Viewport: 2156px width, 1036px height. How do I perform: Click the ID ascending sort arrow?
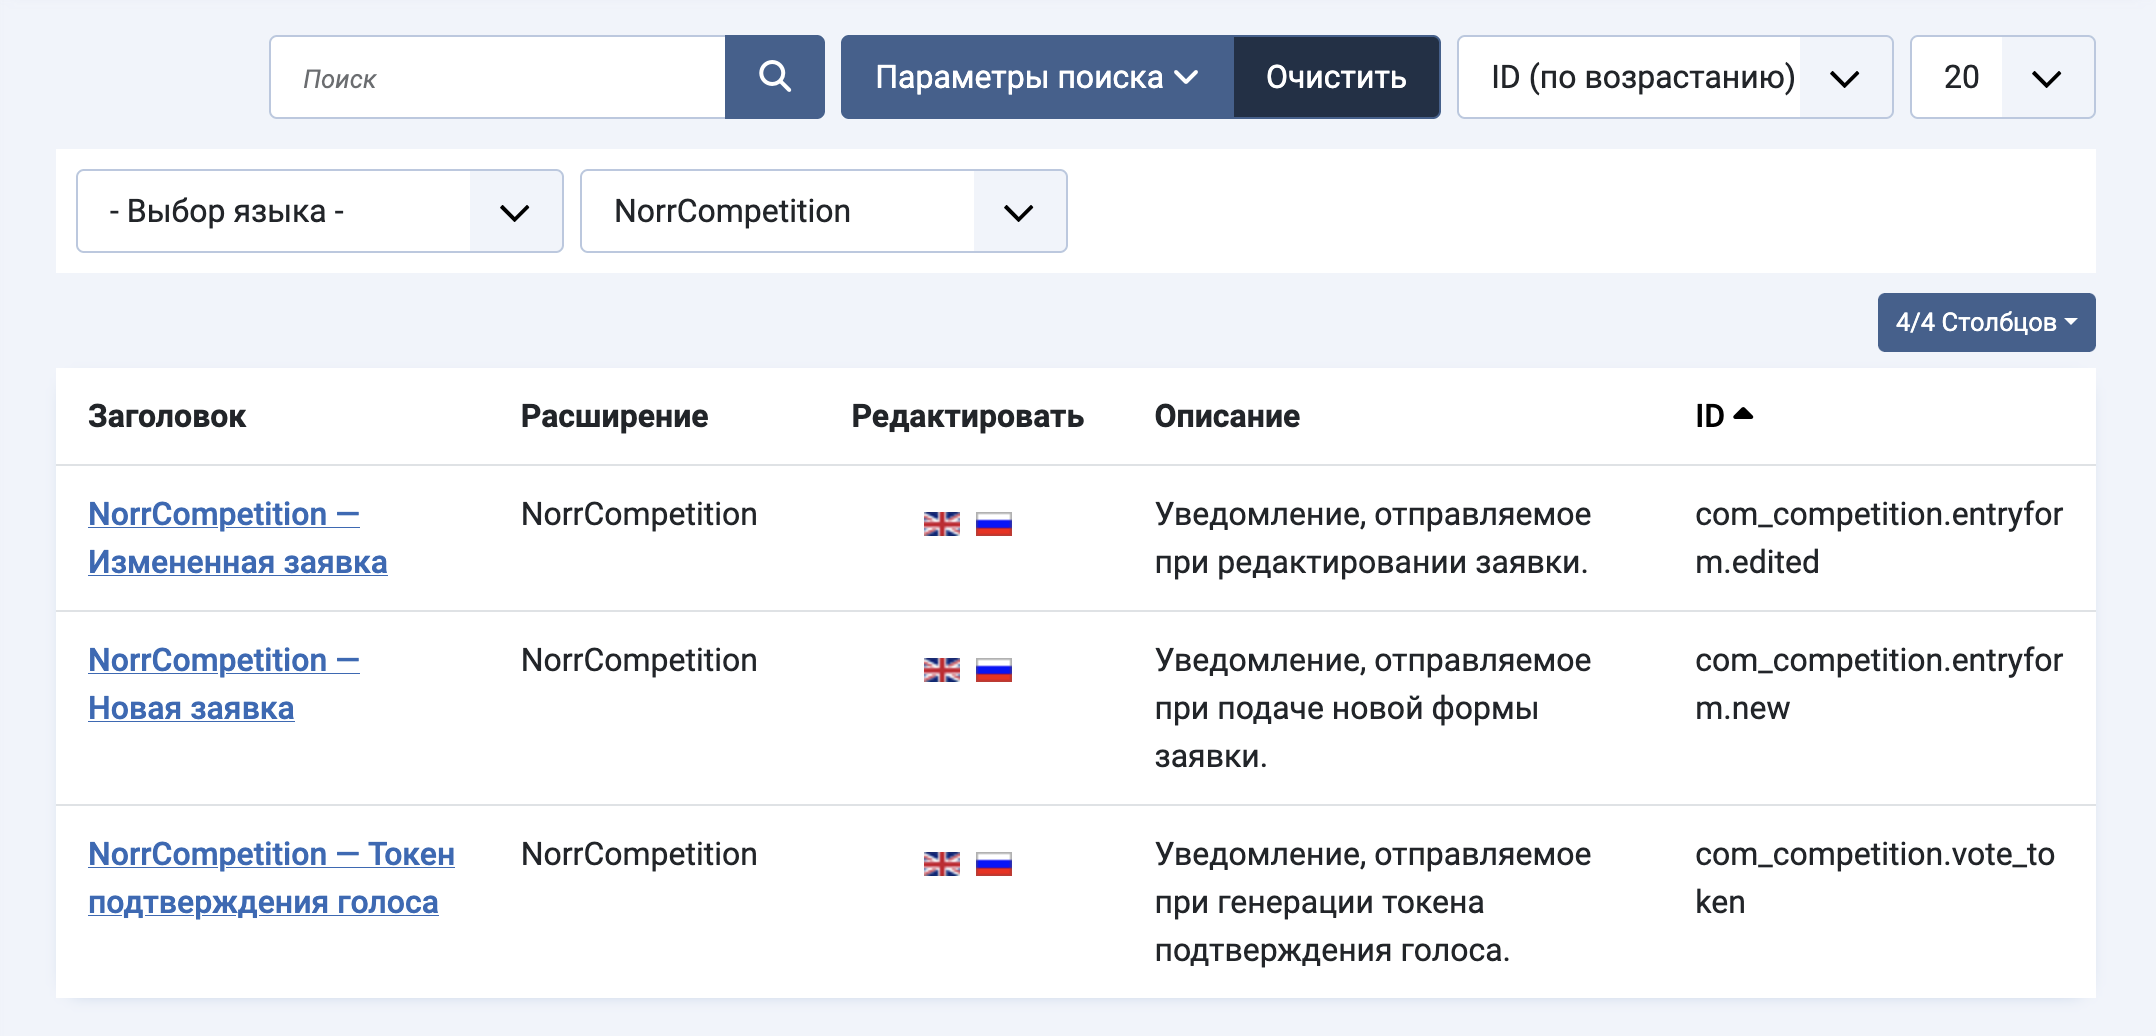[x=1743, y=413]
